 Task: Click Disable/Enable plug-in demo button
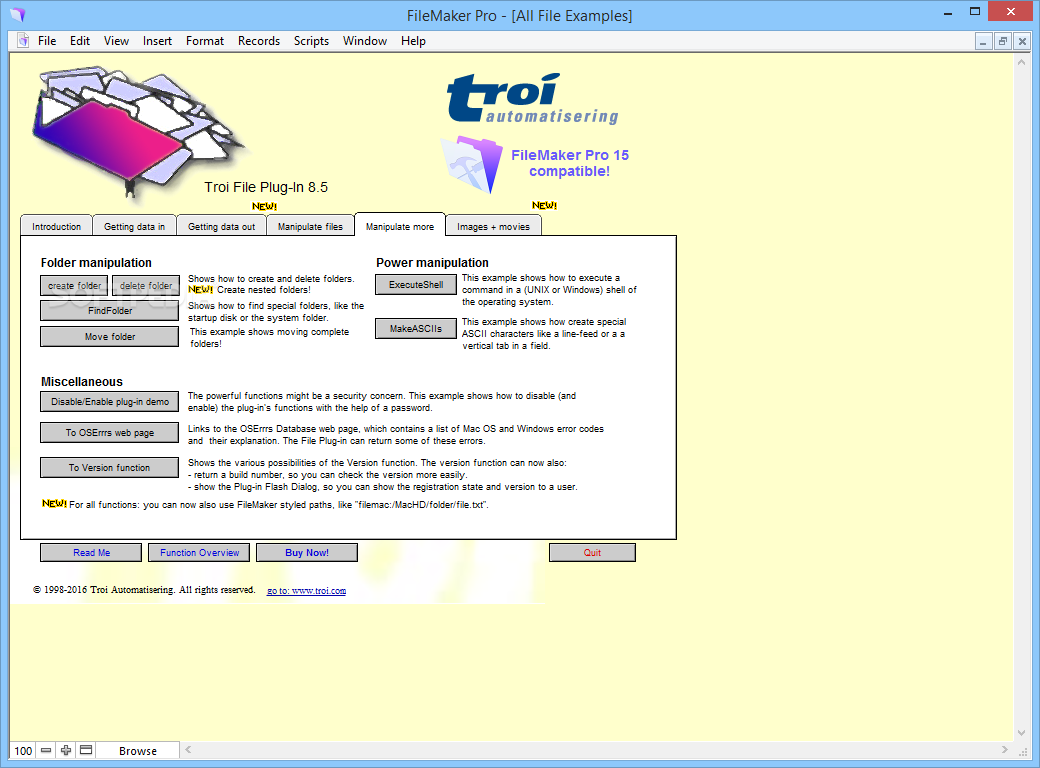[109, 401]
